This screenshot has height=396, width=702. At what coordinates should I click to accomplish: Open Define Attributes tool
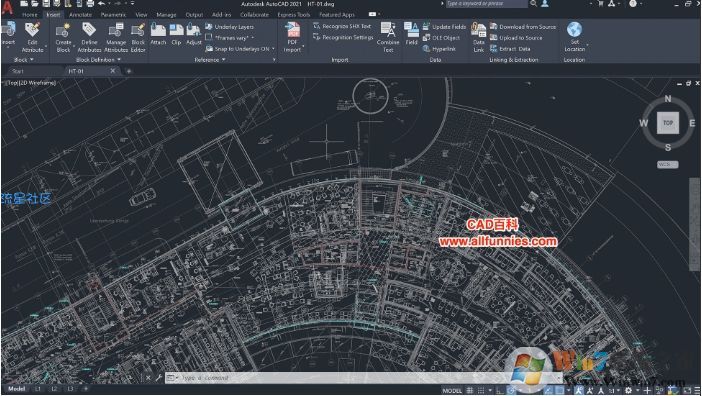(x=89, y=38)
